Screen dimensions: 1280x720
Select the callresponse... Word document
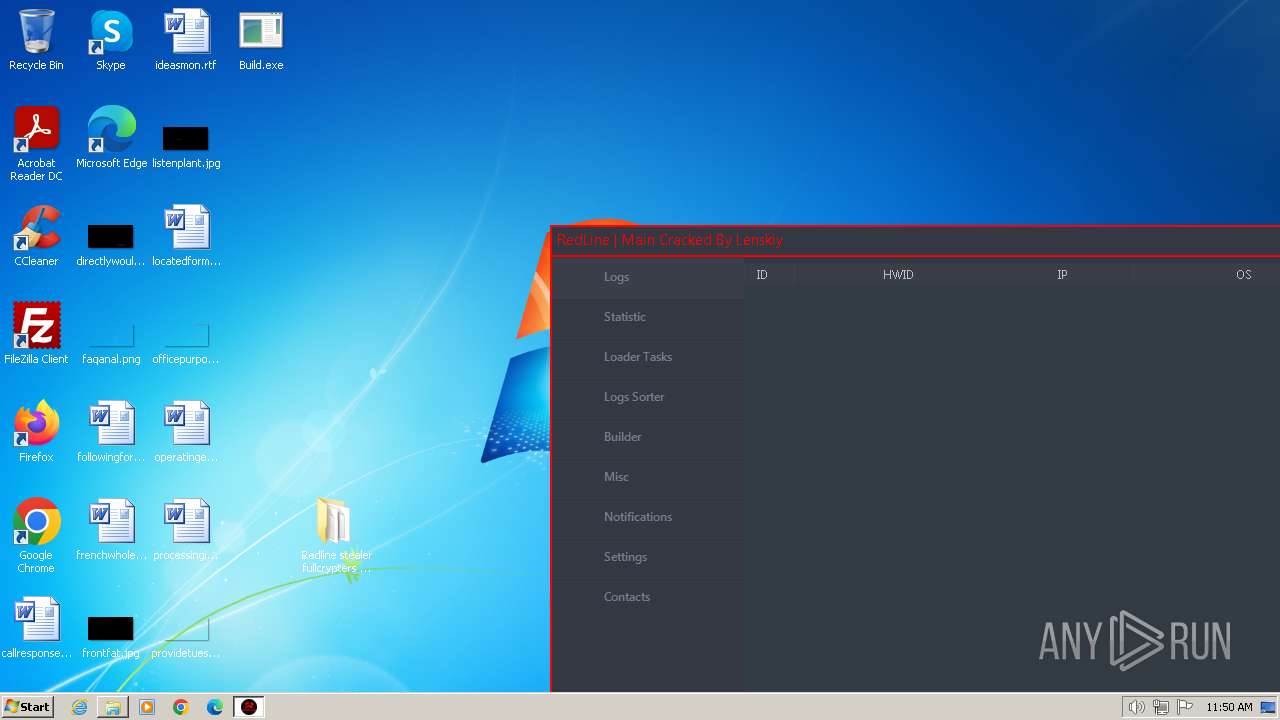[x=36, y=628]
